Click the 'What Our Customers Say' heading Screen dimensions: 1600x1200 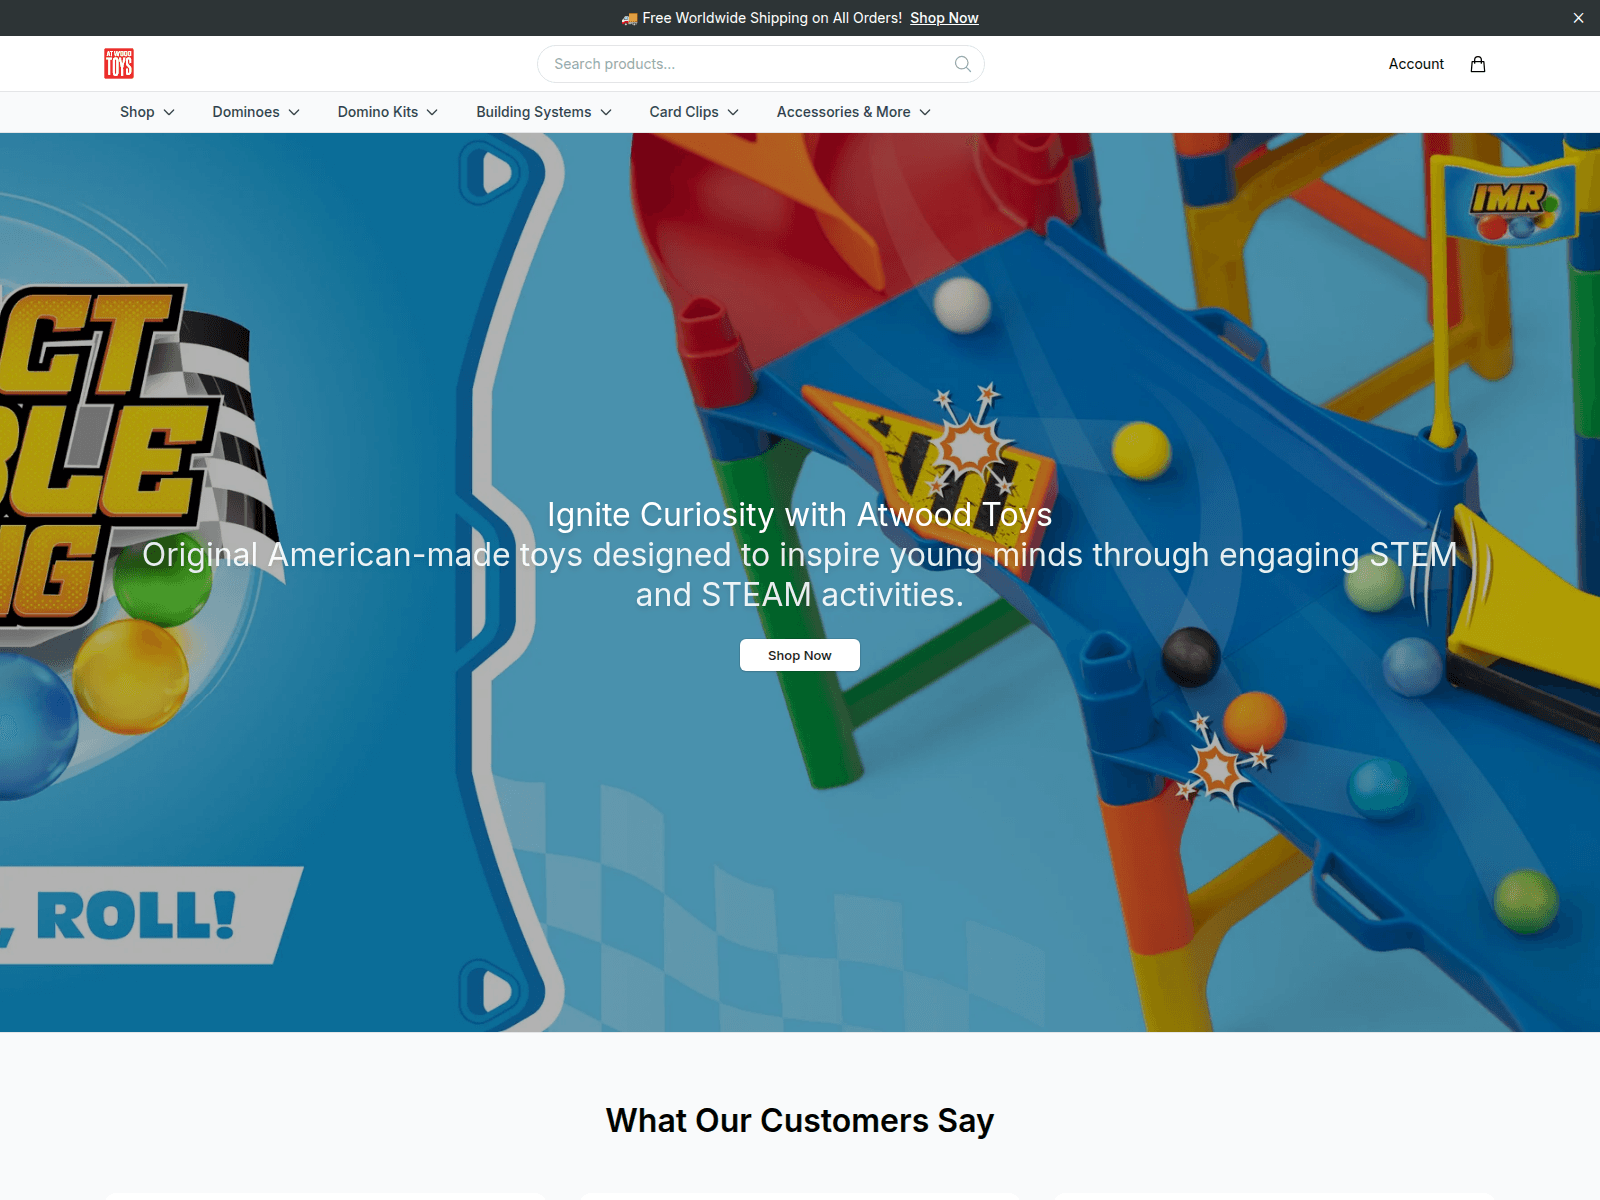800,1121
